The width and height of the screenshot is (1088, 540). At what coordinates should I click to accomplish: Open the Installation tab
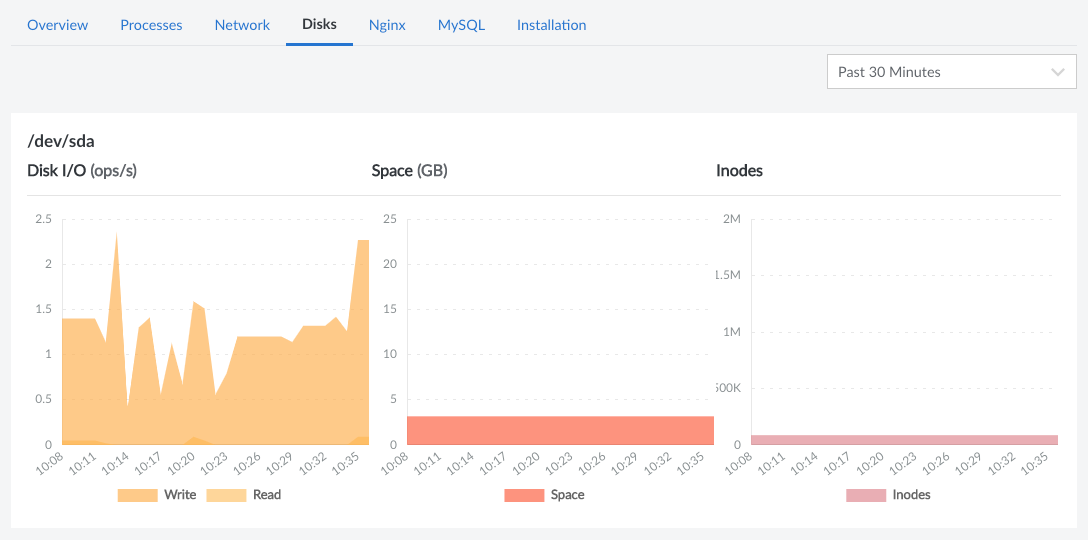pos(551,25)
